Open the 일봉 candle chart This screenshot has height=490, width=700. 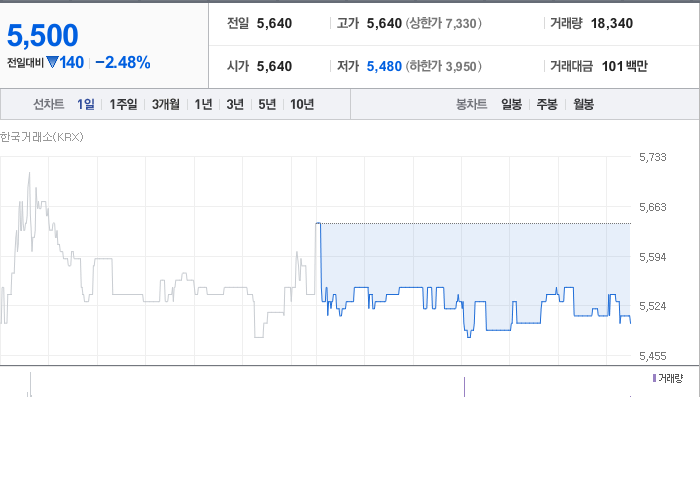[x=511, y=104]
